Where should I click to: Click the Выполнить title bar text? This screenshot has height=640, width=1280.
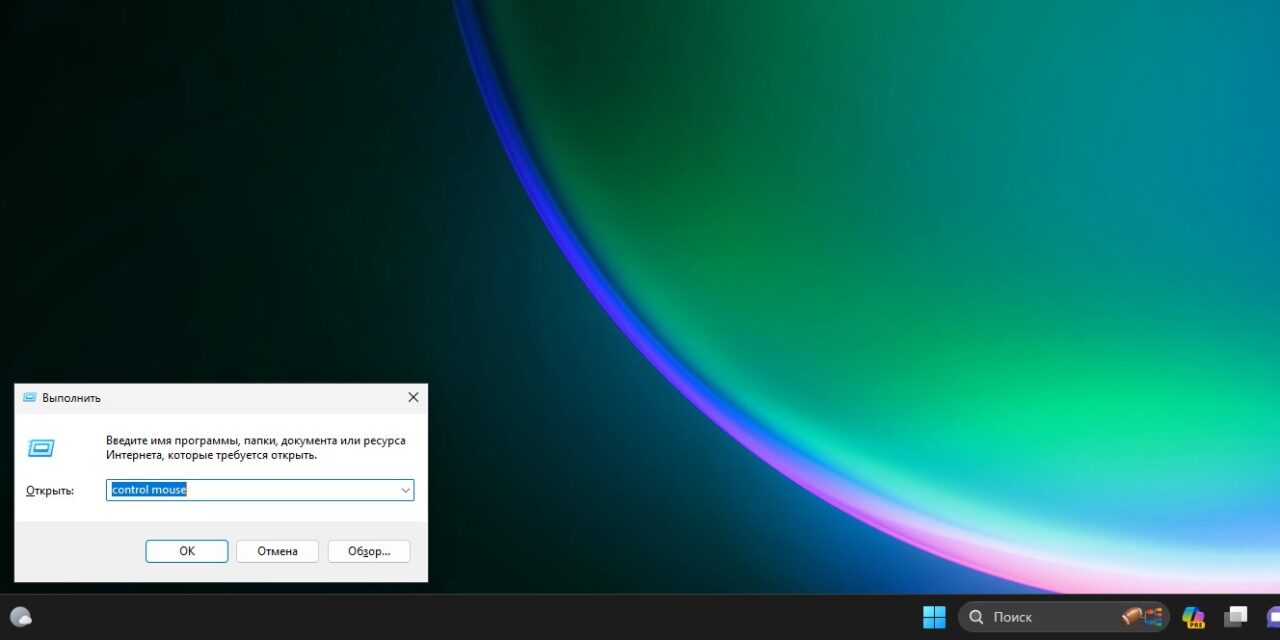point(71,398)
